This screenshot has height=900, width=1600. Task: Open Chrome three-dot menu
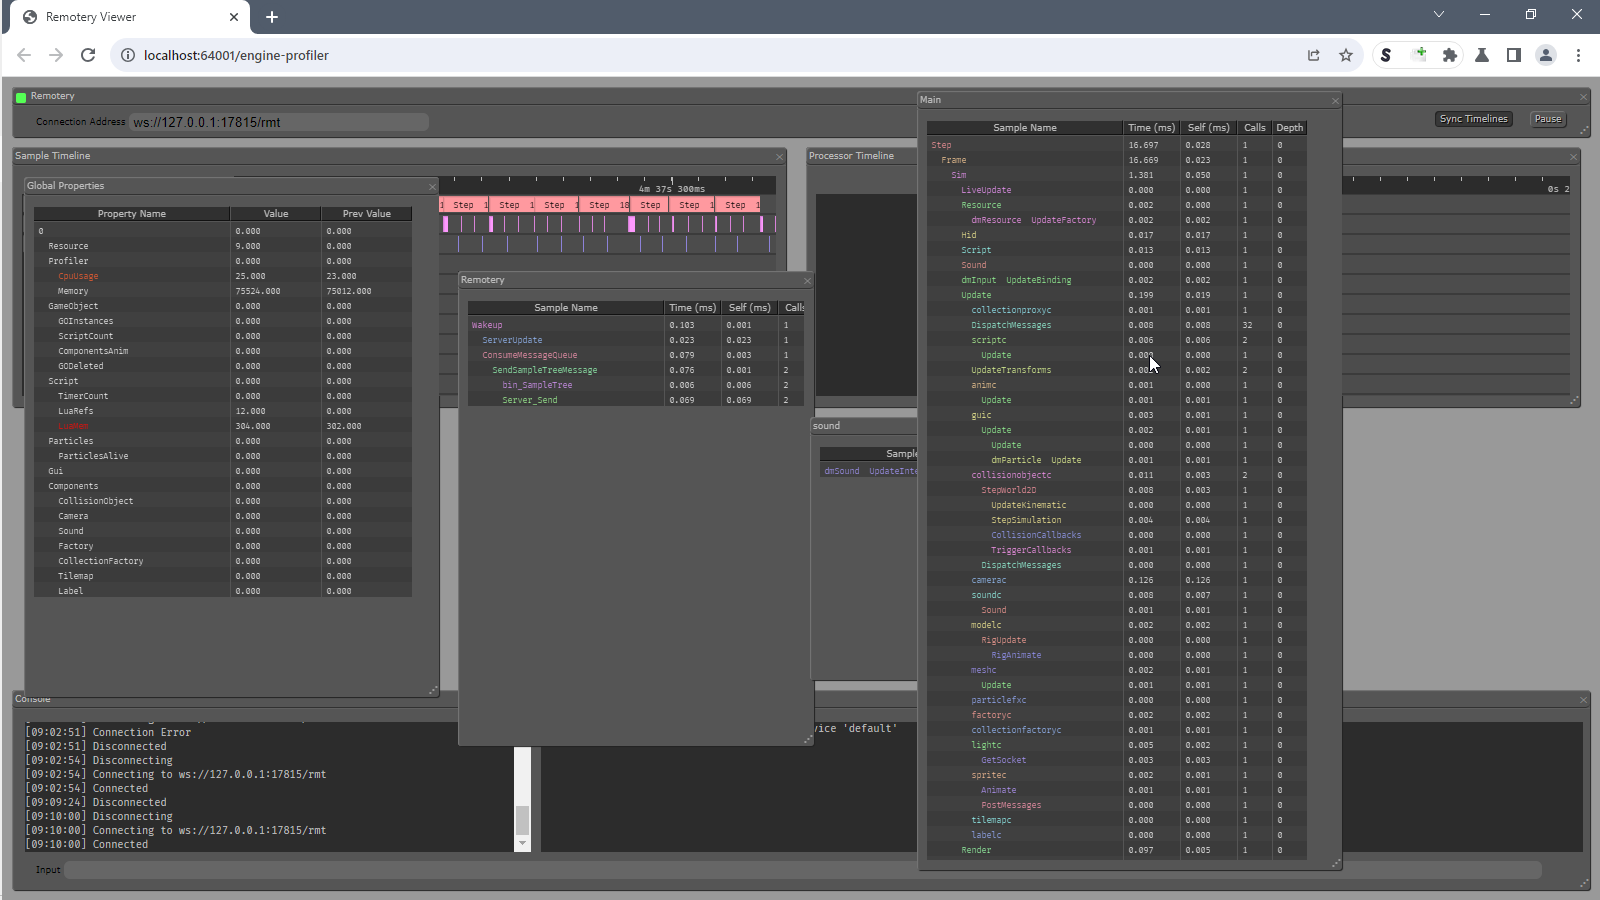point(1578,55)
